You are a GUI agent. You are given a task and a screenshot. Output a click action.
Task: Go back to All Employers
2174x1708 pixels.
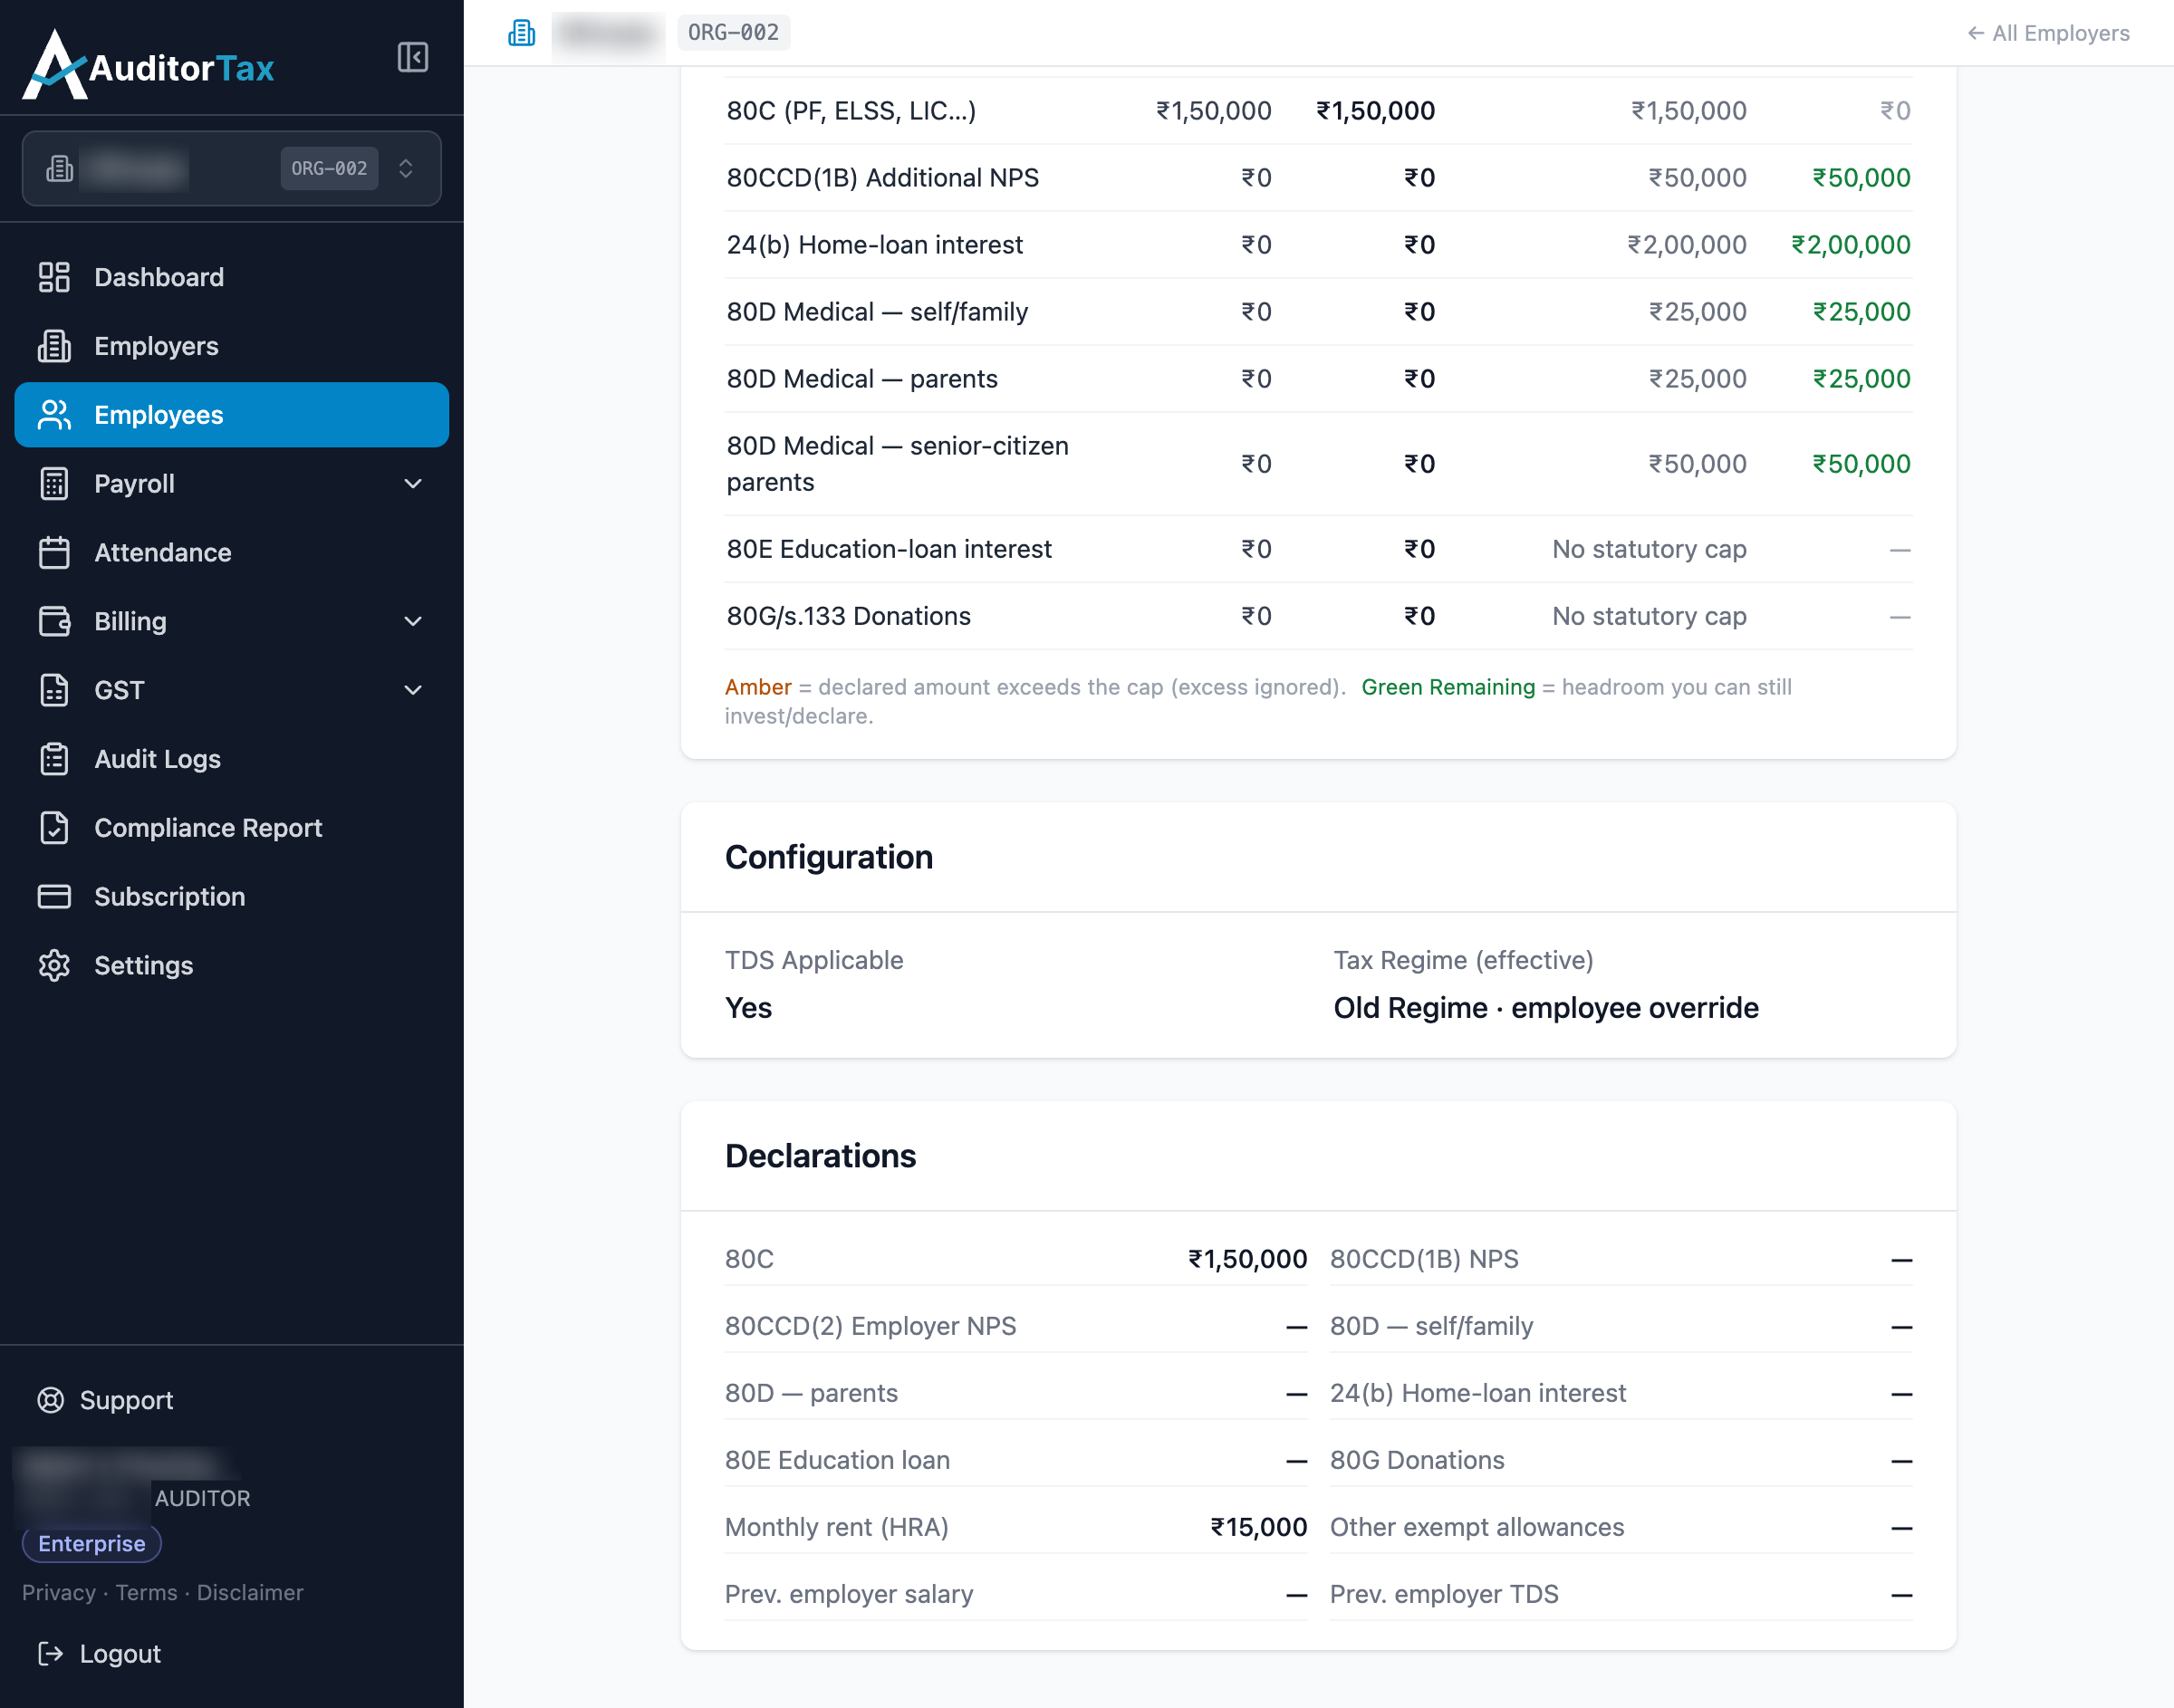2048,33
